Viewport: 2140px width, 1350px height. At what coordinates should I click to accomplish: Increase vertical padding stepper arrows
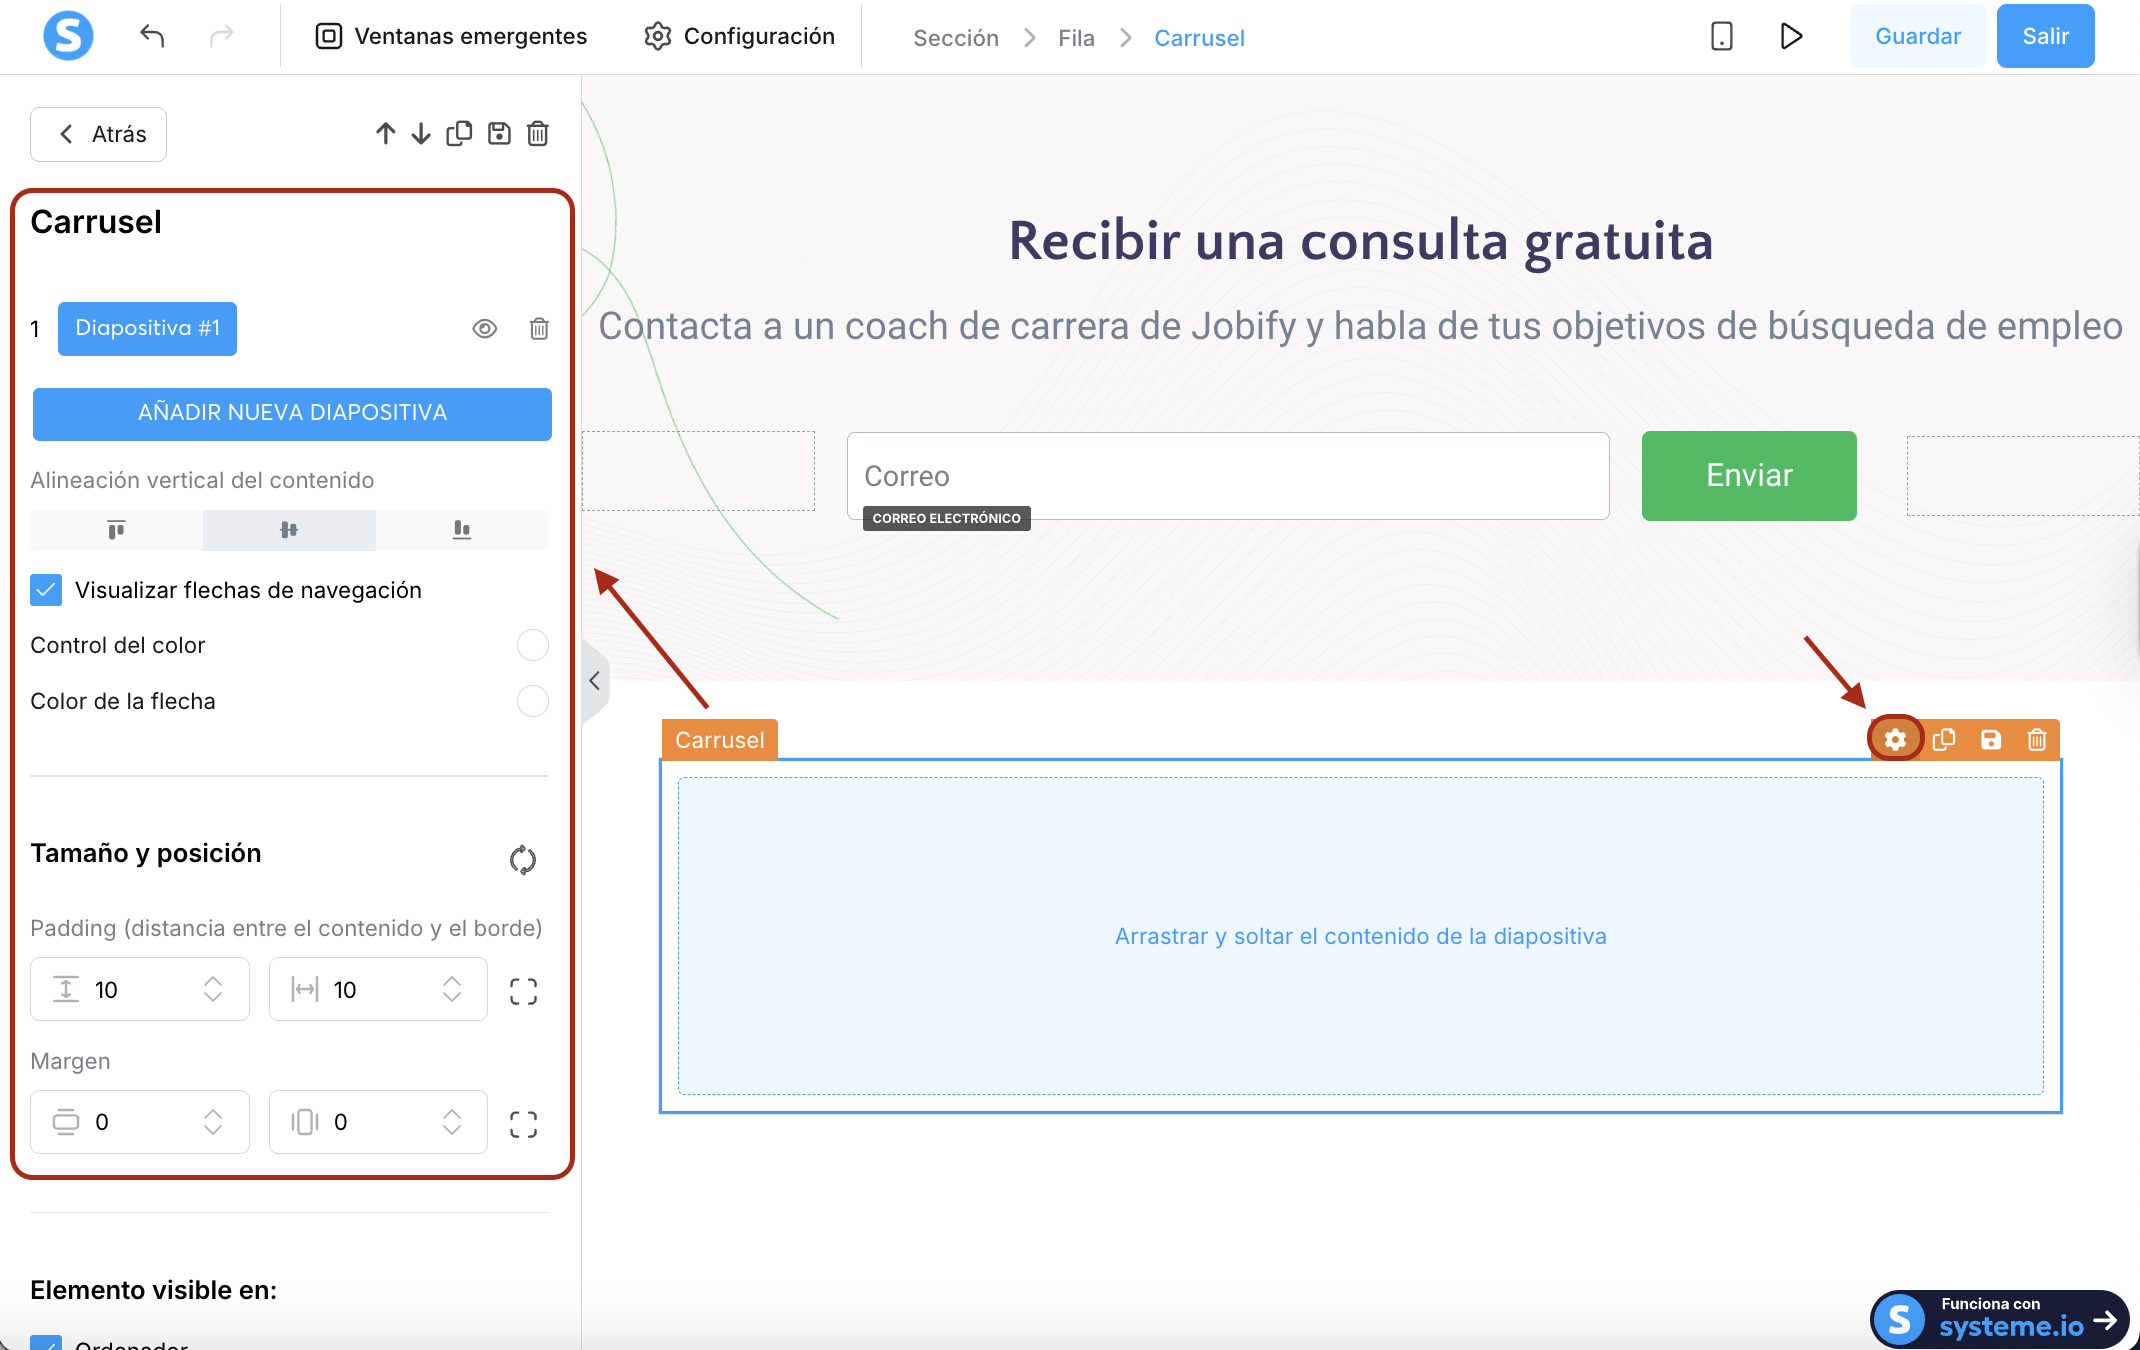(x=213, y=982)
